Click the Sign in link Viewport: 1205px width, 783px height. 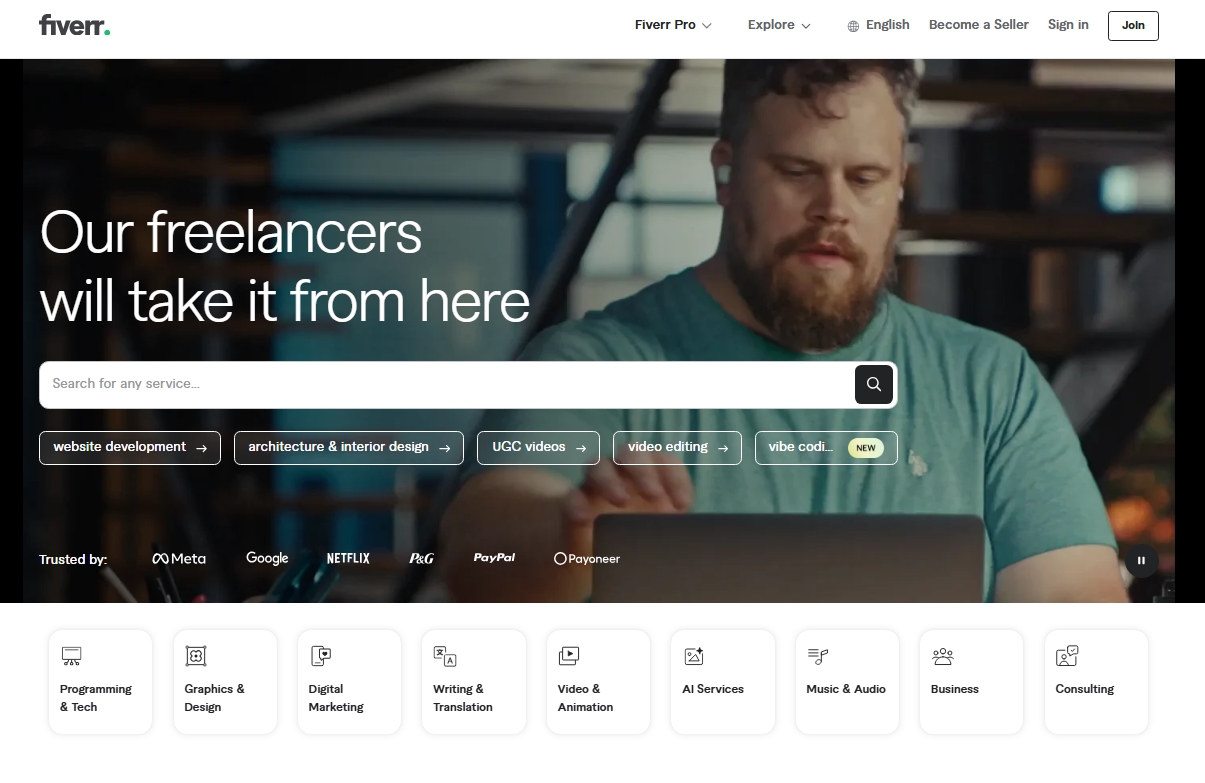(x=1068, y=25)
